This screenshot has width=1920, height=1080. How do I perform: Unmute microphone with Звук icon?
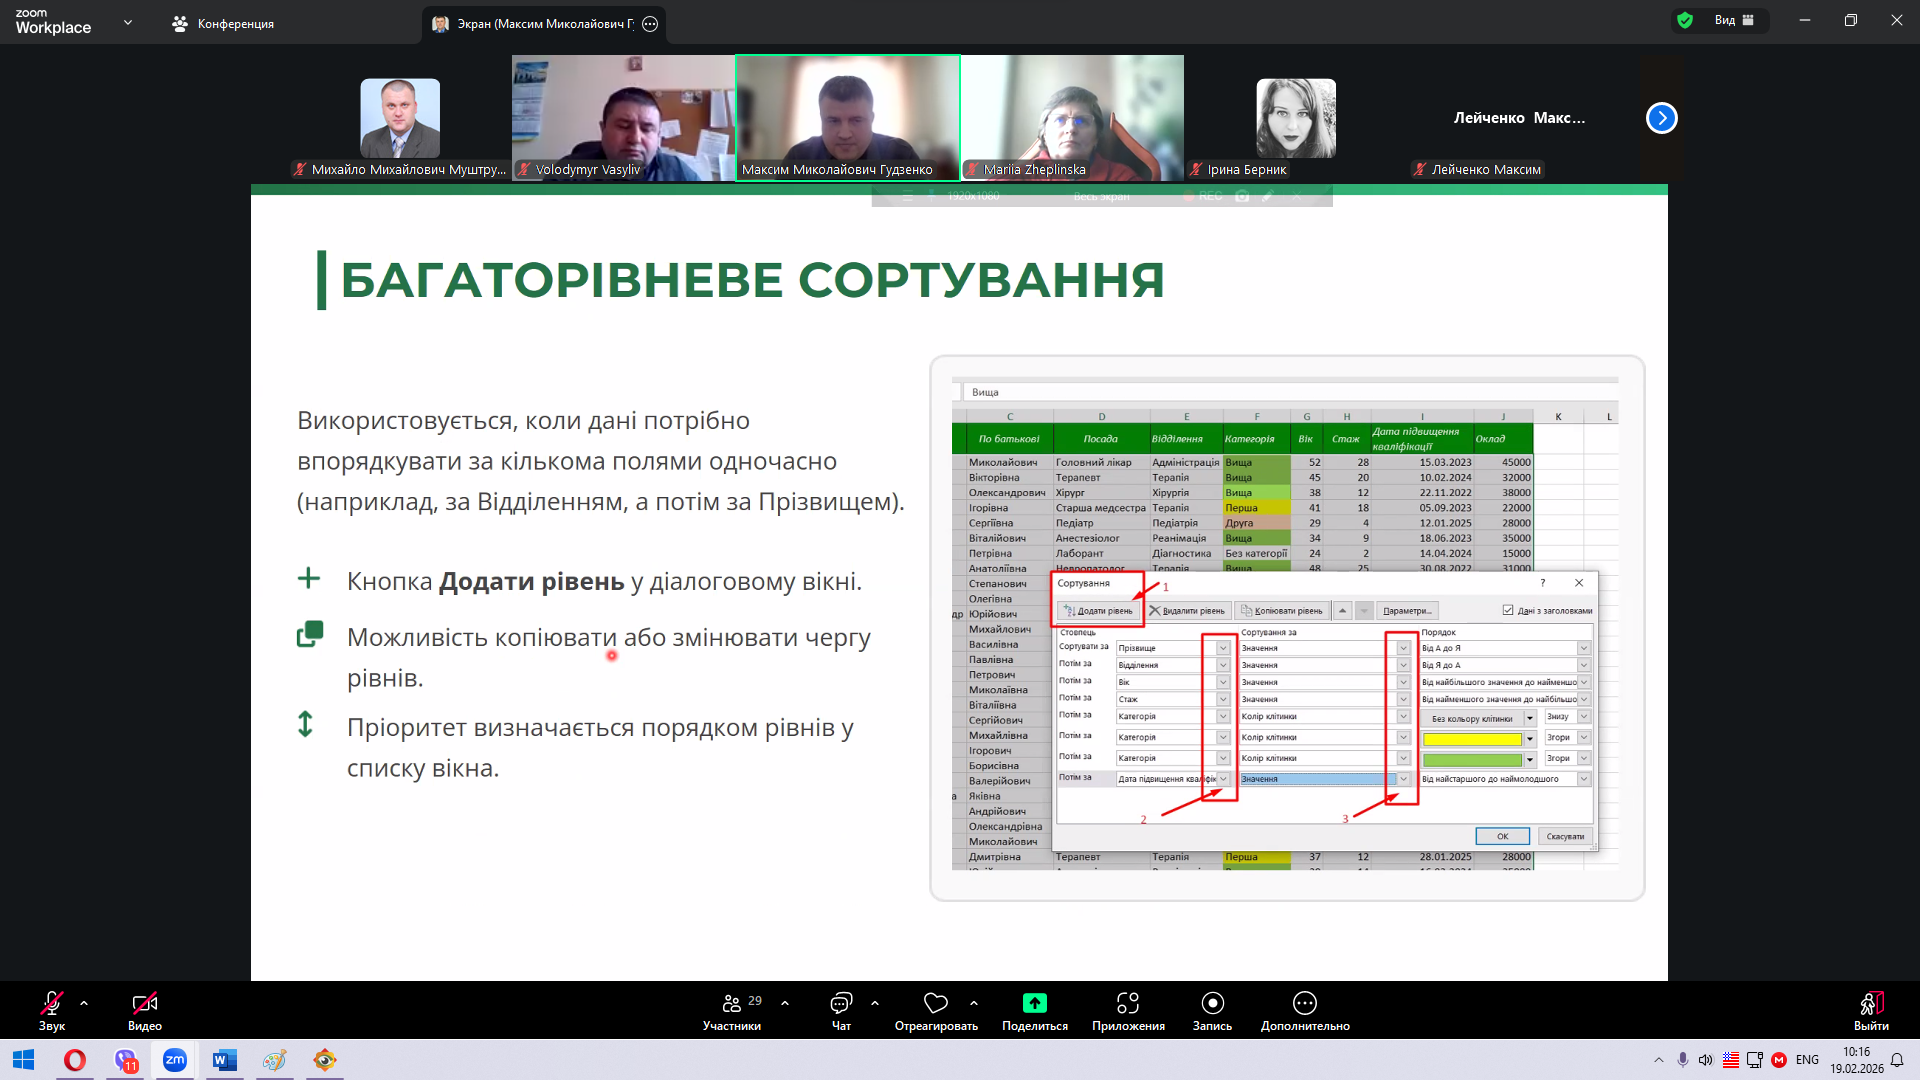[x=52, y=1003]
